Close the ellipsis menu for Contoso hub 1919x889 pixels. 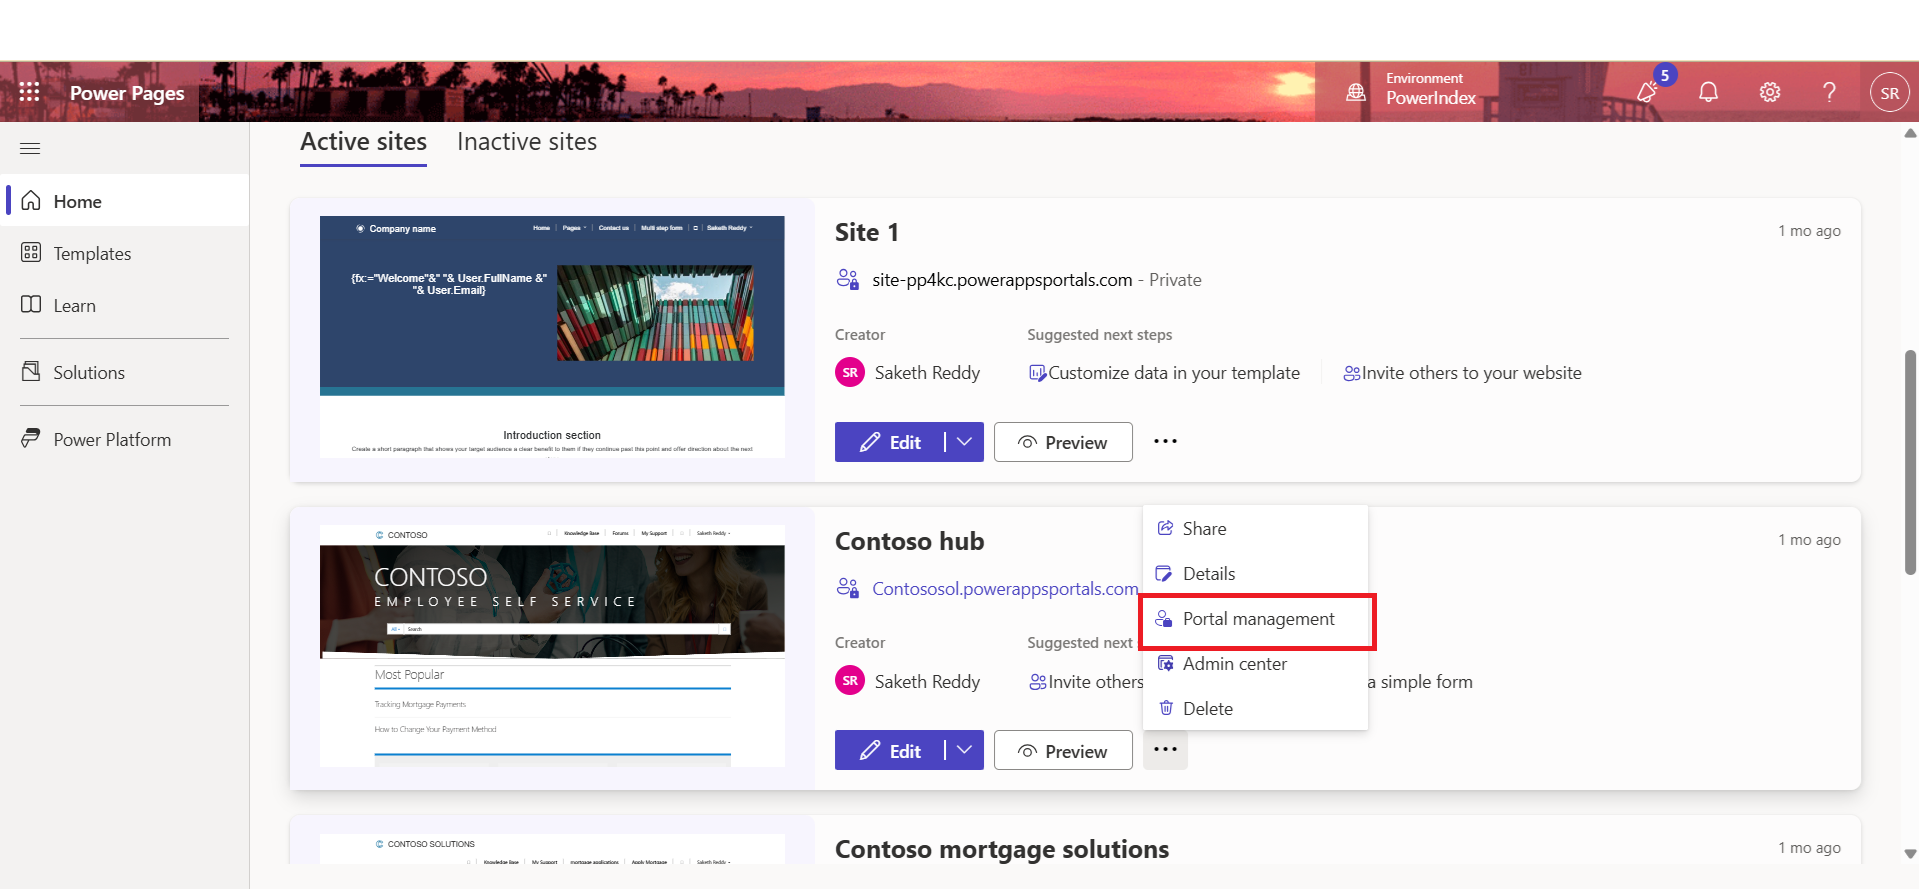click(x=1165, y=750)
